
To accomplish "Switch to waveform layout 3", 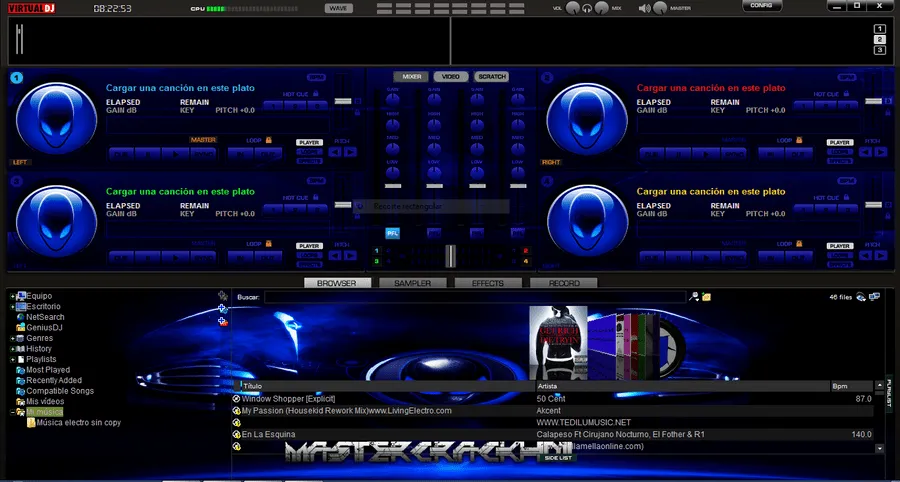I will coord(879,50).
